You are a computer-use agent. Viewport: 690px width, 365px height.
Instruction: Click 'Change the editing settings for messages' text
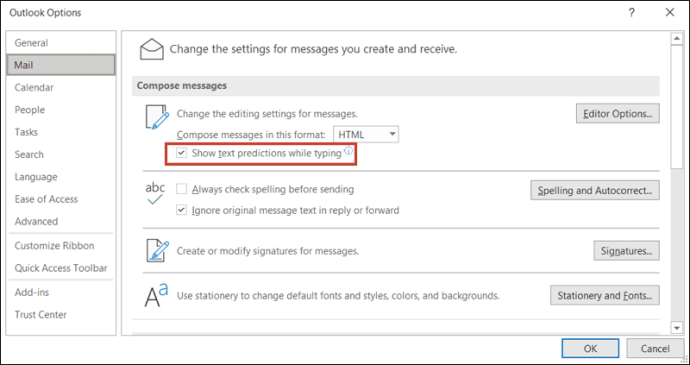click(267, 114)
